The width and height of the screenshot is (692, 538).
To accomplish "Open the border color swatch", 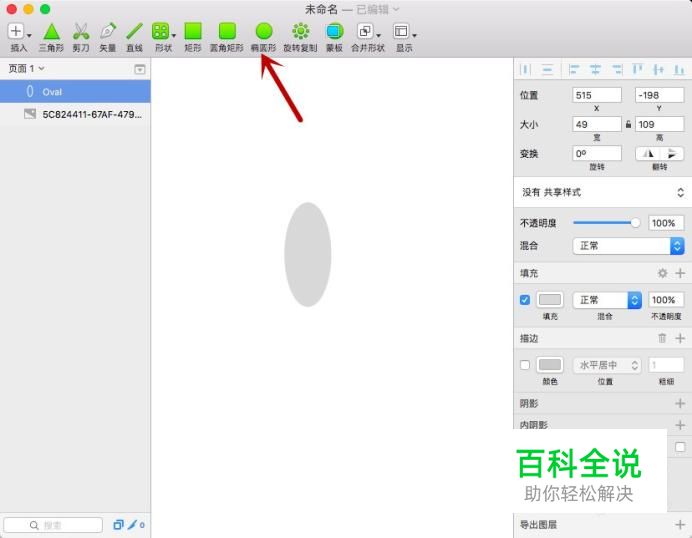I will coord(550,365).
